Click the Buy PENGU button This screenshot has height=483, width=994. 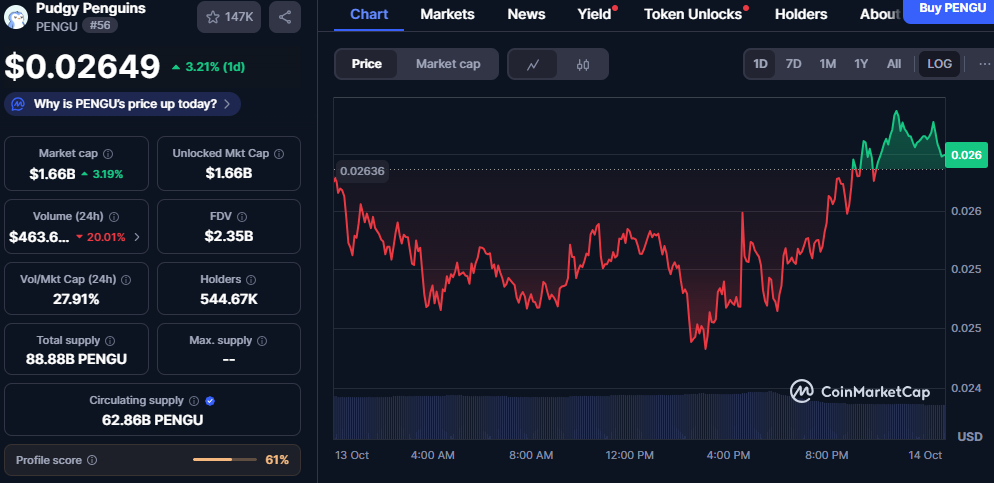coord(948,9)
